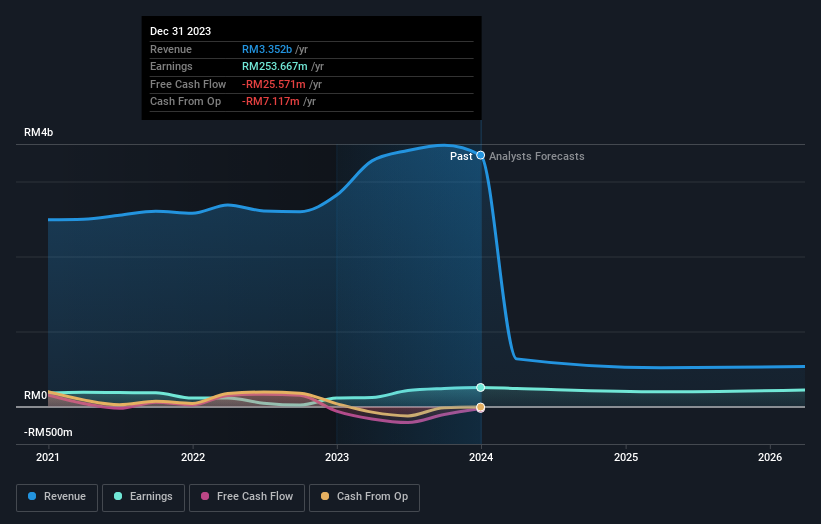The height and width of the screenshot is (524, 821).
Task: Click the RM0 y-axis label
Action: click(36, 395)
